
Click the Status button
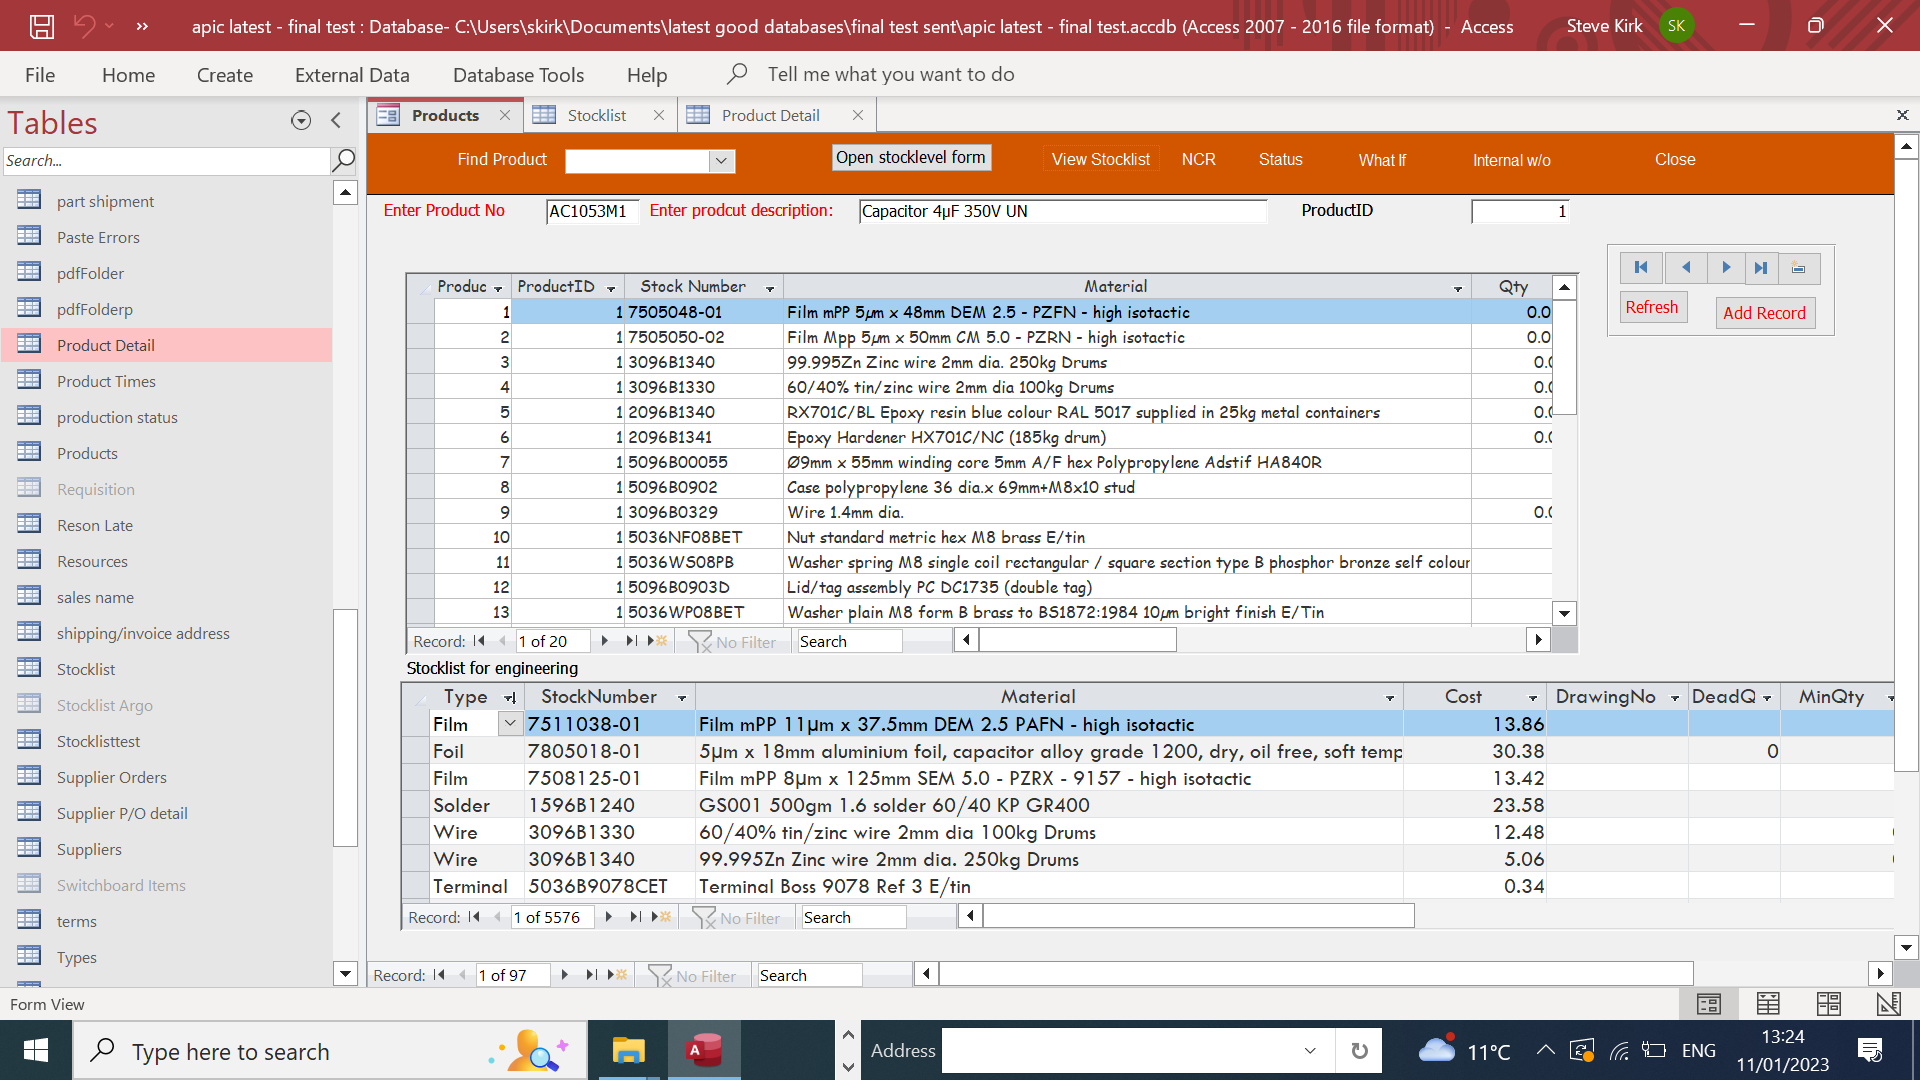tap(1280, 159)
